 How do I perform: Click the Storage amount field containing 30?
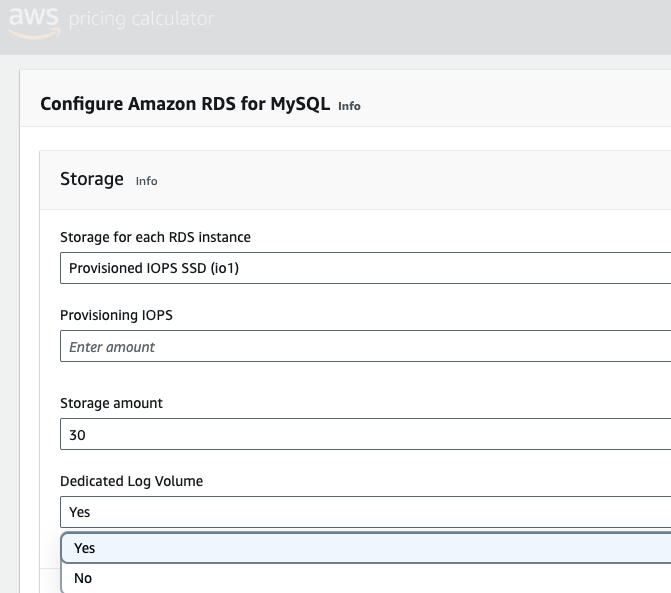tap(365, 435)
